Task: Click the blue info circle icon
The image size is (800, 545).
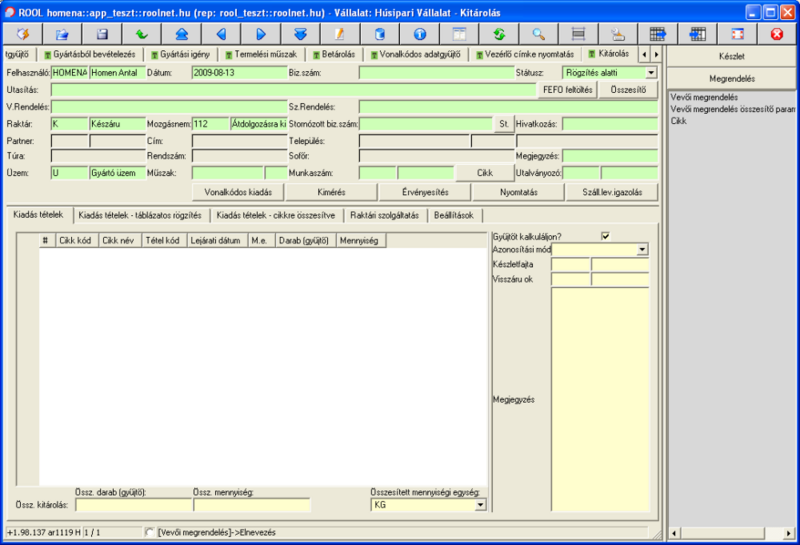Action: (x=420, y=34)
